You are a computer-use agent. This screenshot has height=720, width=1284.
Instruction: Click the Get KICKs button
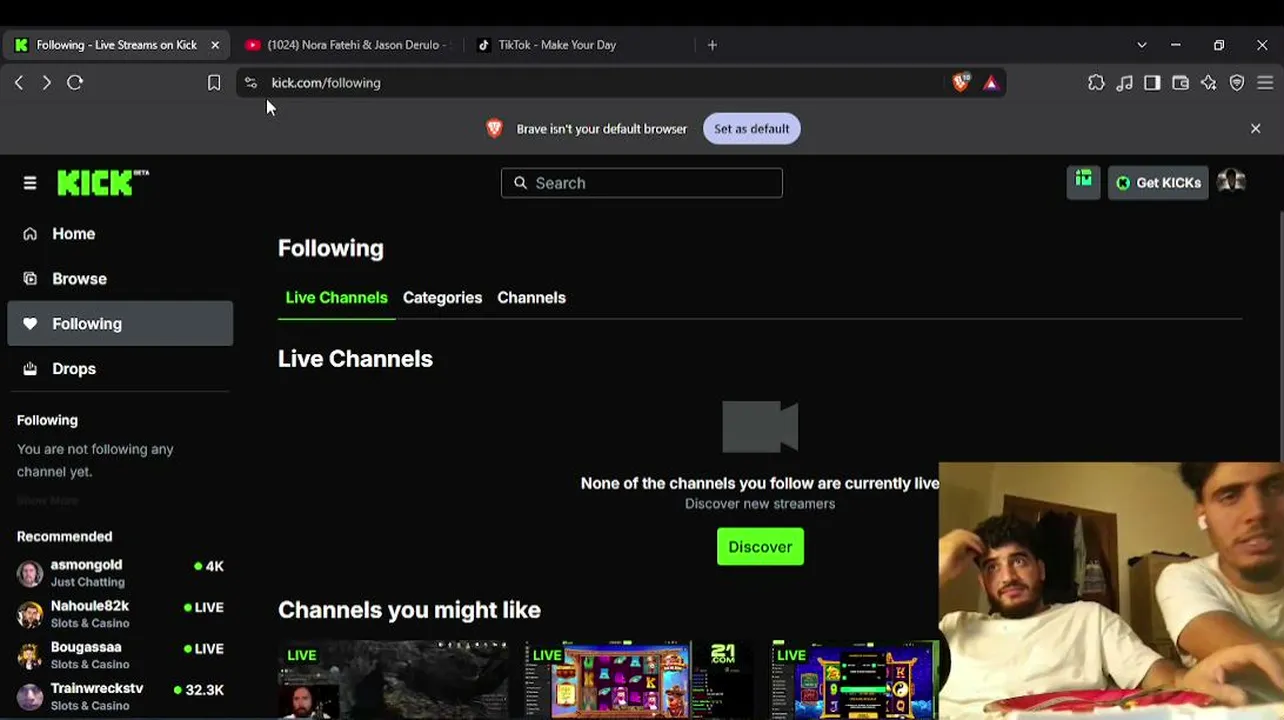[x=1158, y=183]
